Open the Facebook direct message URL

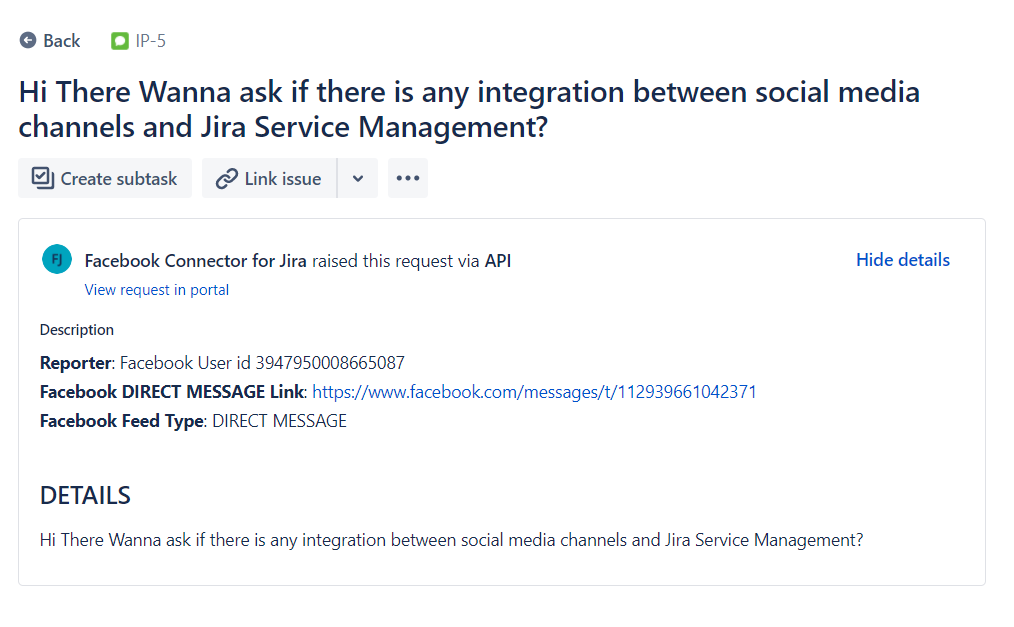[x=534, y=392]
